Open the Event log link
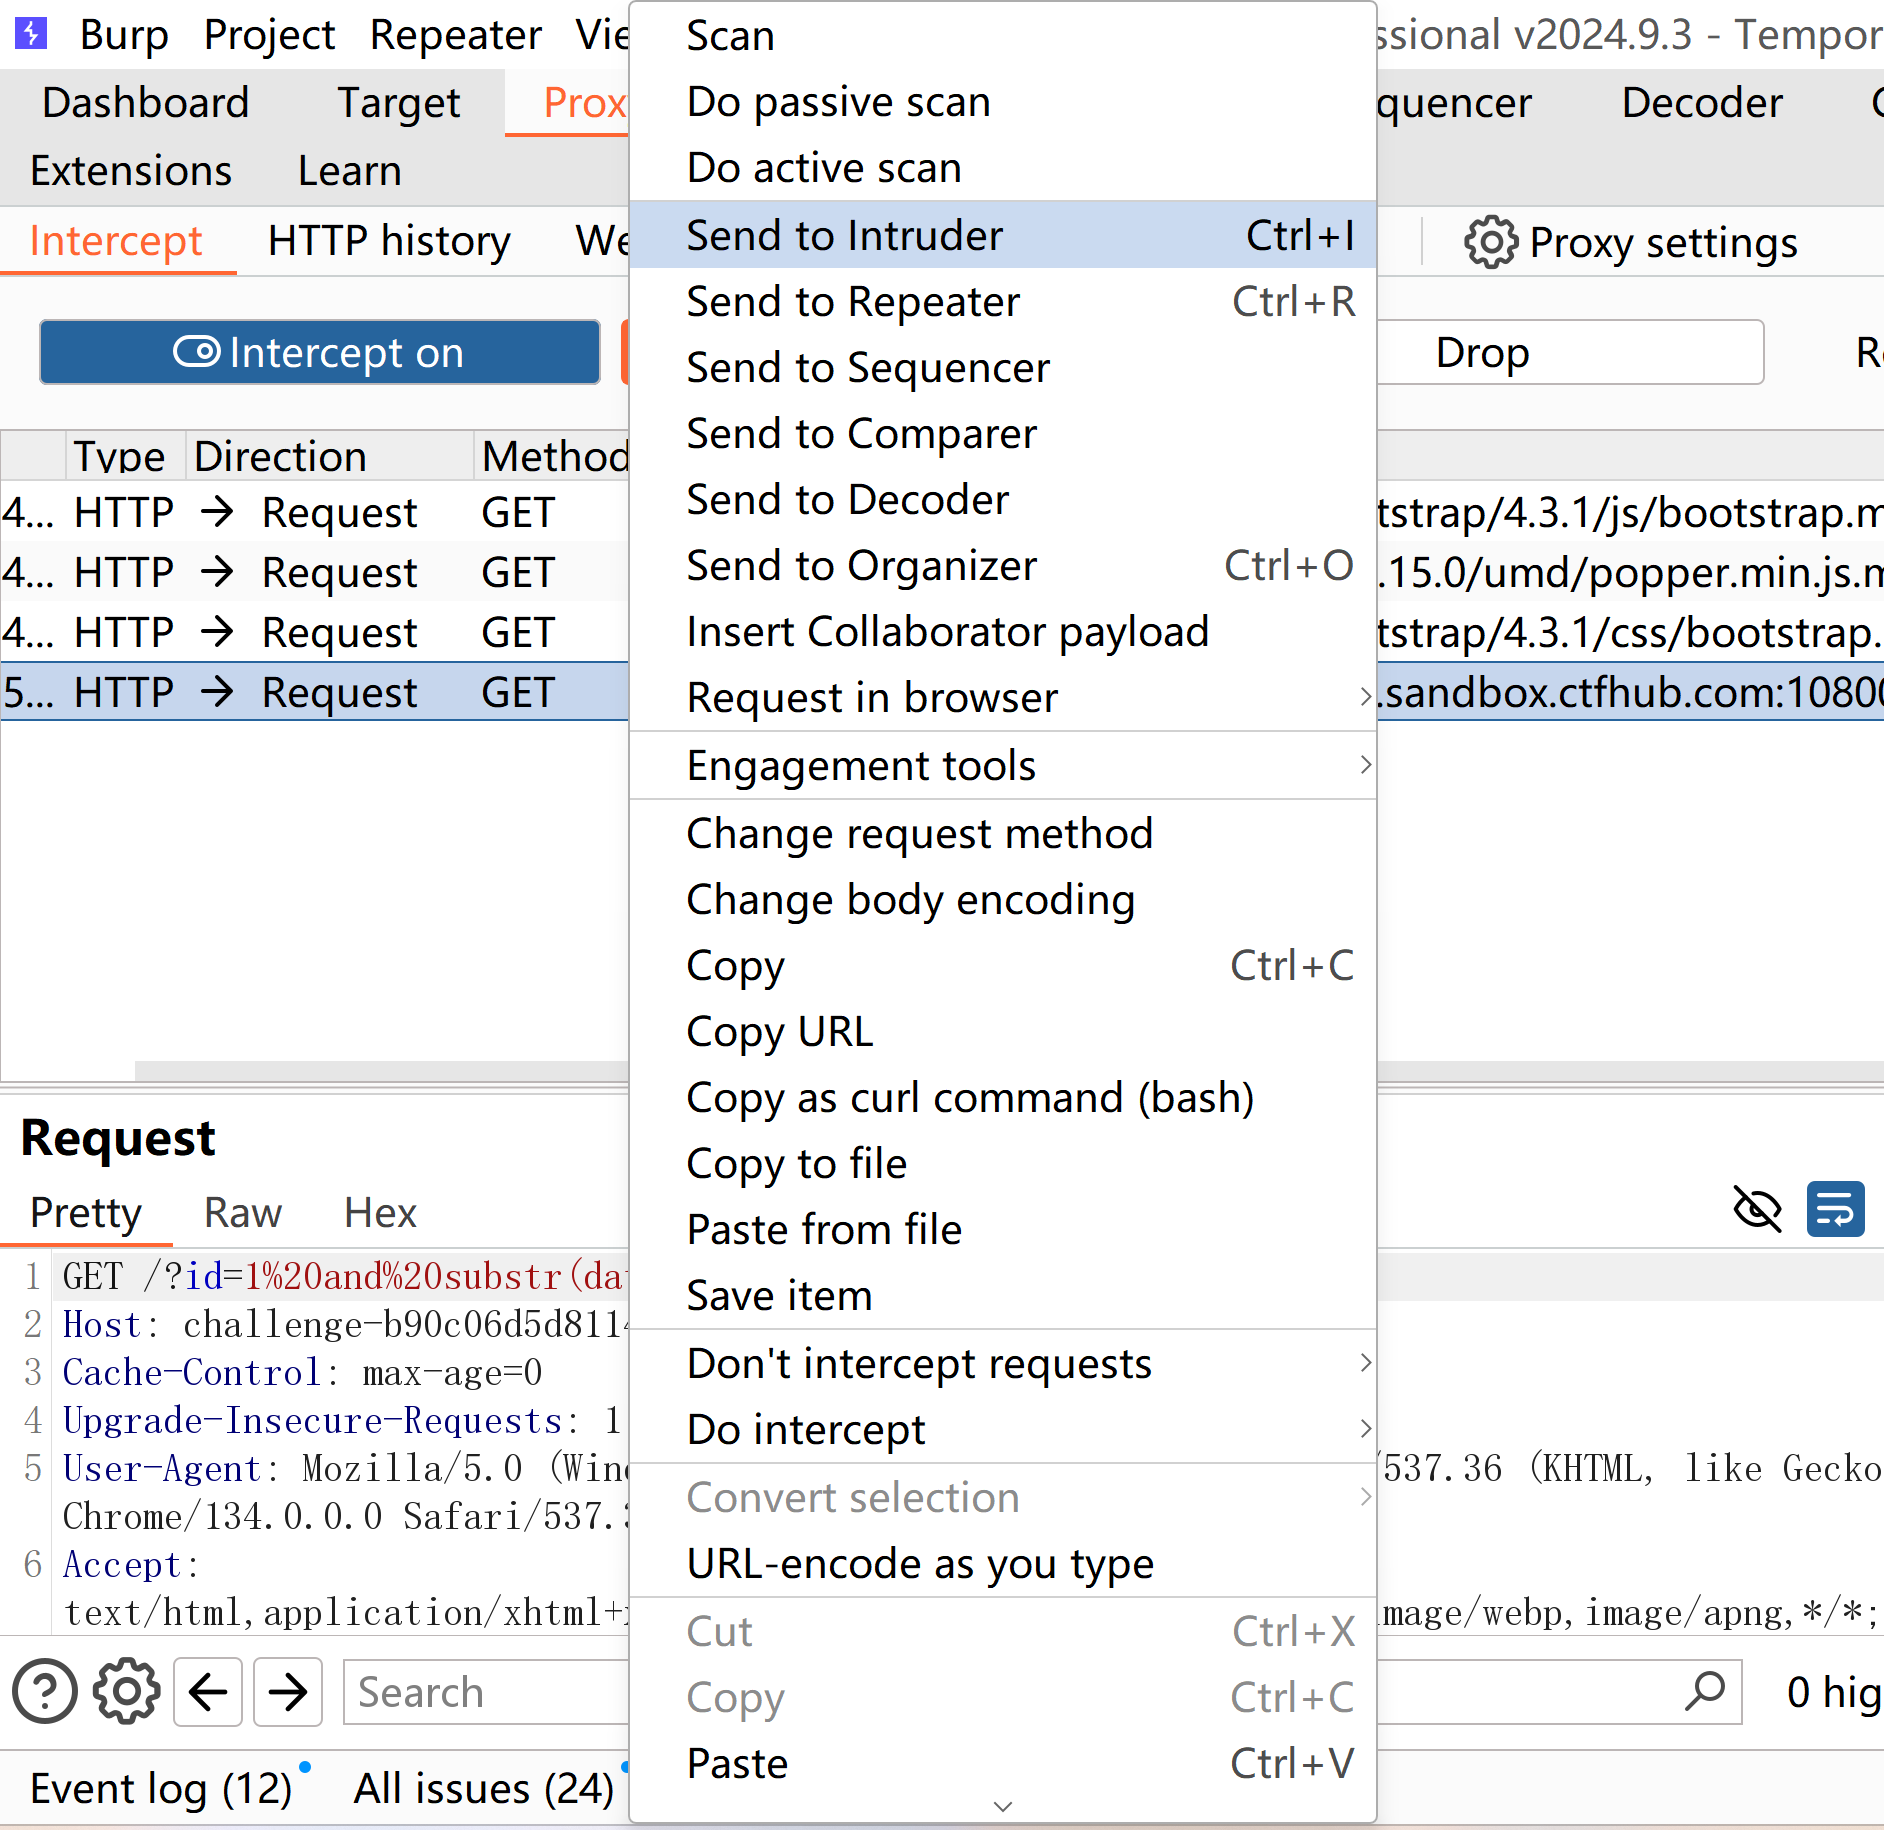 pos(161,1789)
